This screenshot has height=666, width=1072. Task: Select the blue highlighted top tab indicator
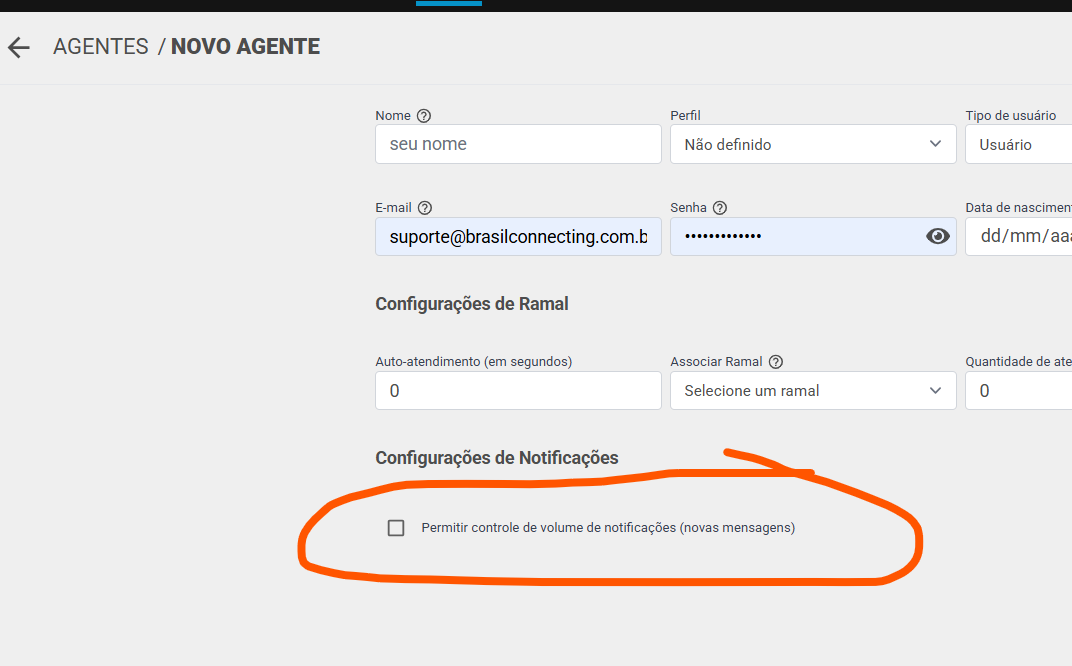point(448,3)
